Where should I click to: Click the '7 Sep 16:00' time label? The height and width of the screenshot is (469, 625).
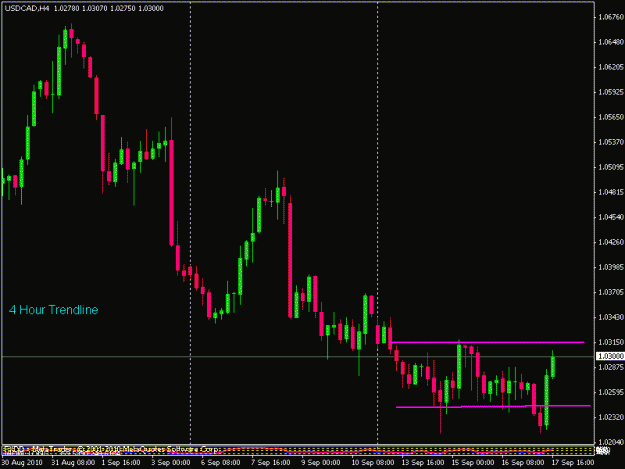coord(271,463)
